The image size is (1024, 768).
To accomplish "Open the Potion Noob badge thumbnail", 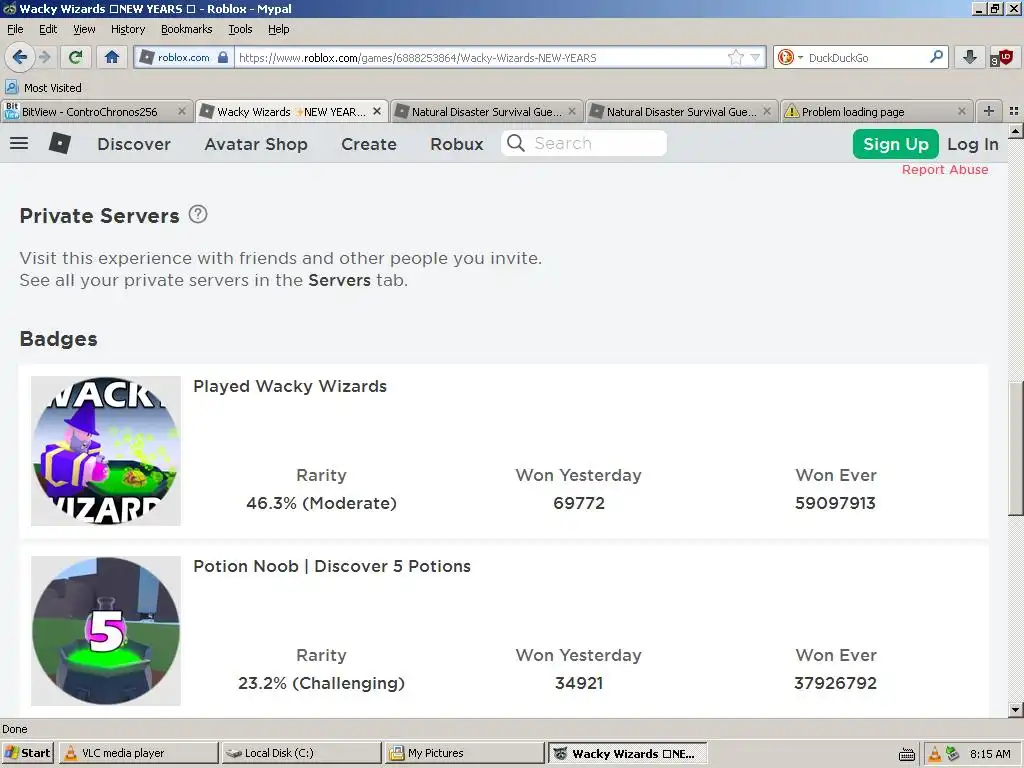I will pyautogui.click(x=106, y=631).
